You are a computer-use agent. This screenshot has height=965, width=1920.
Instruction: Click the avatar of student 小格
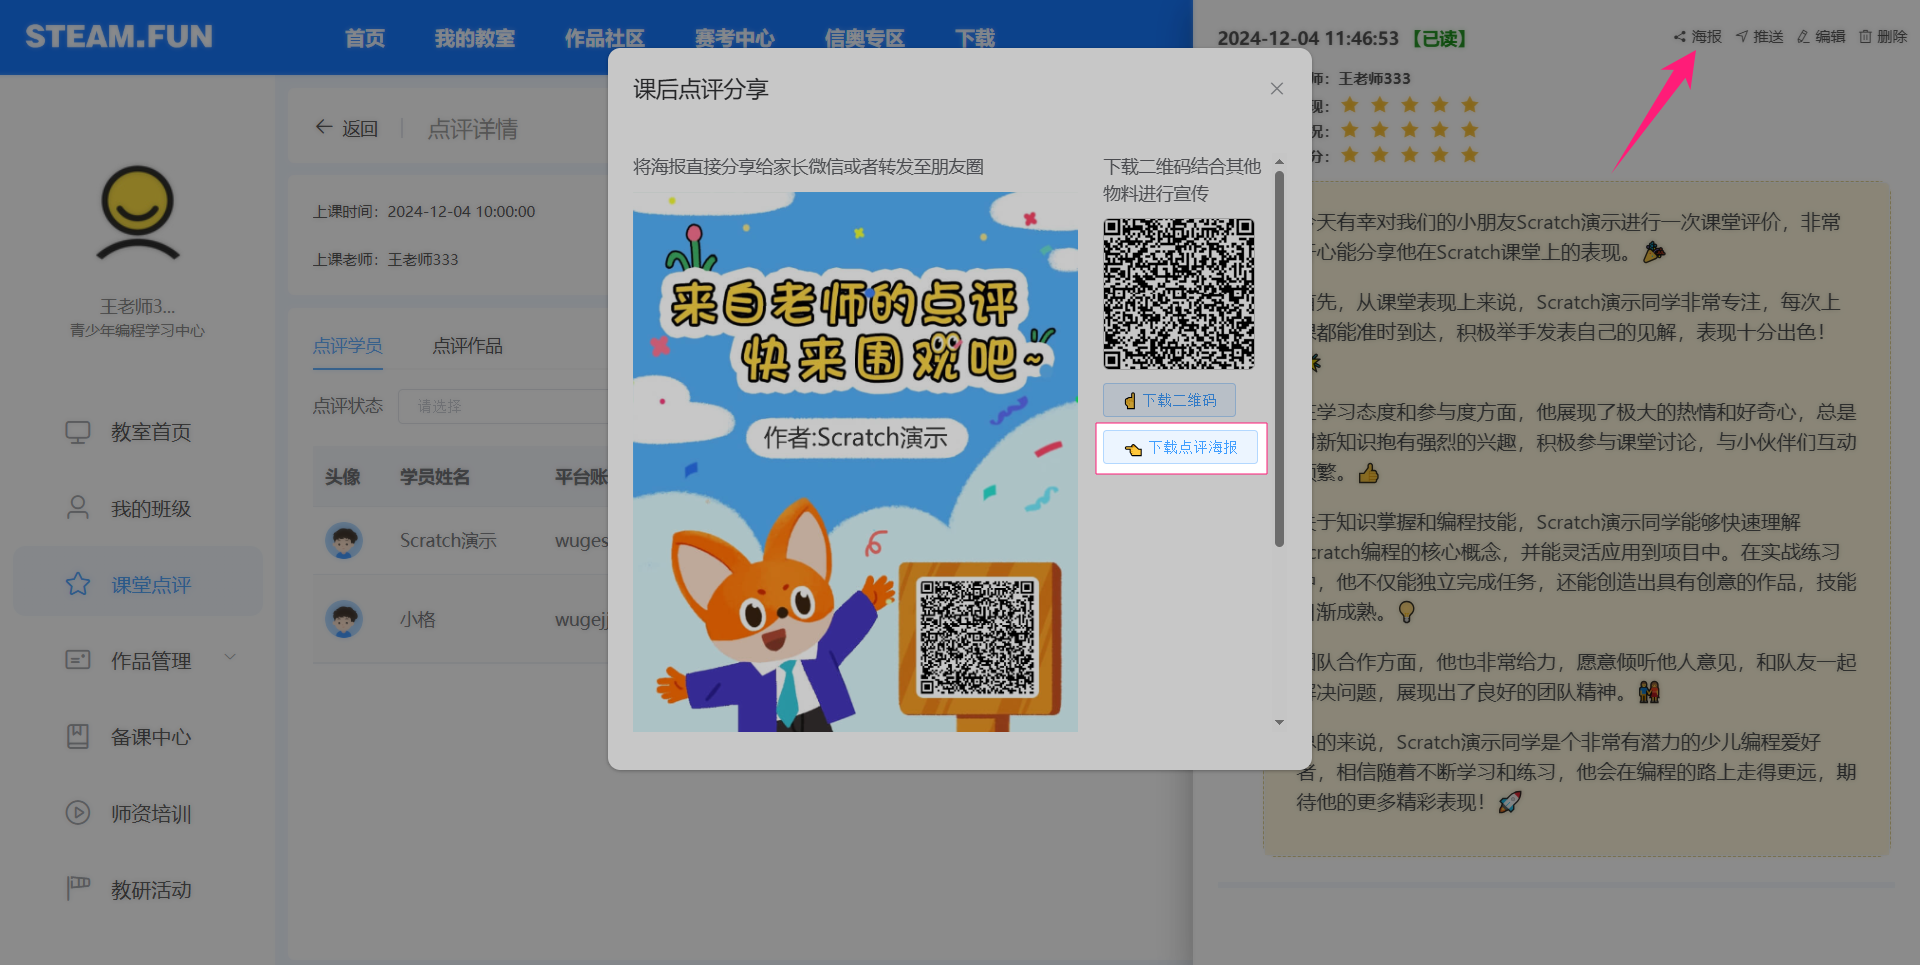344,620
